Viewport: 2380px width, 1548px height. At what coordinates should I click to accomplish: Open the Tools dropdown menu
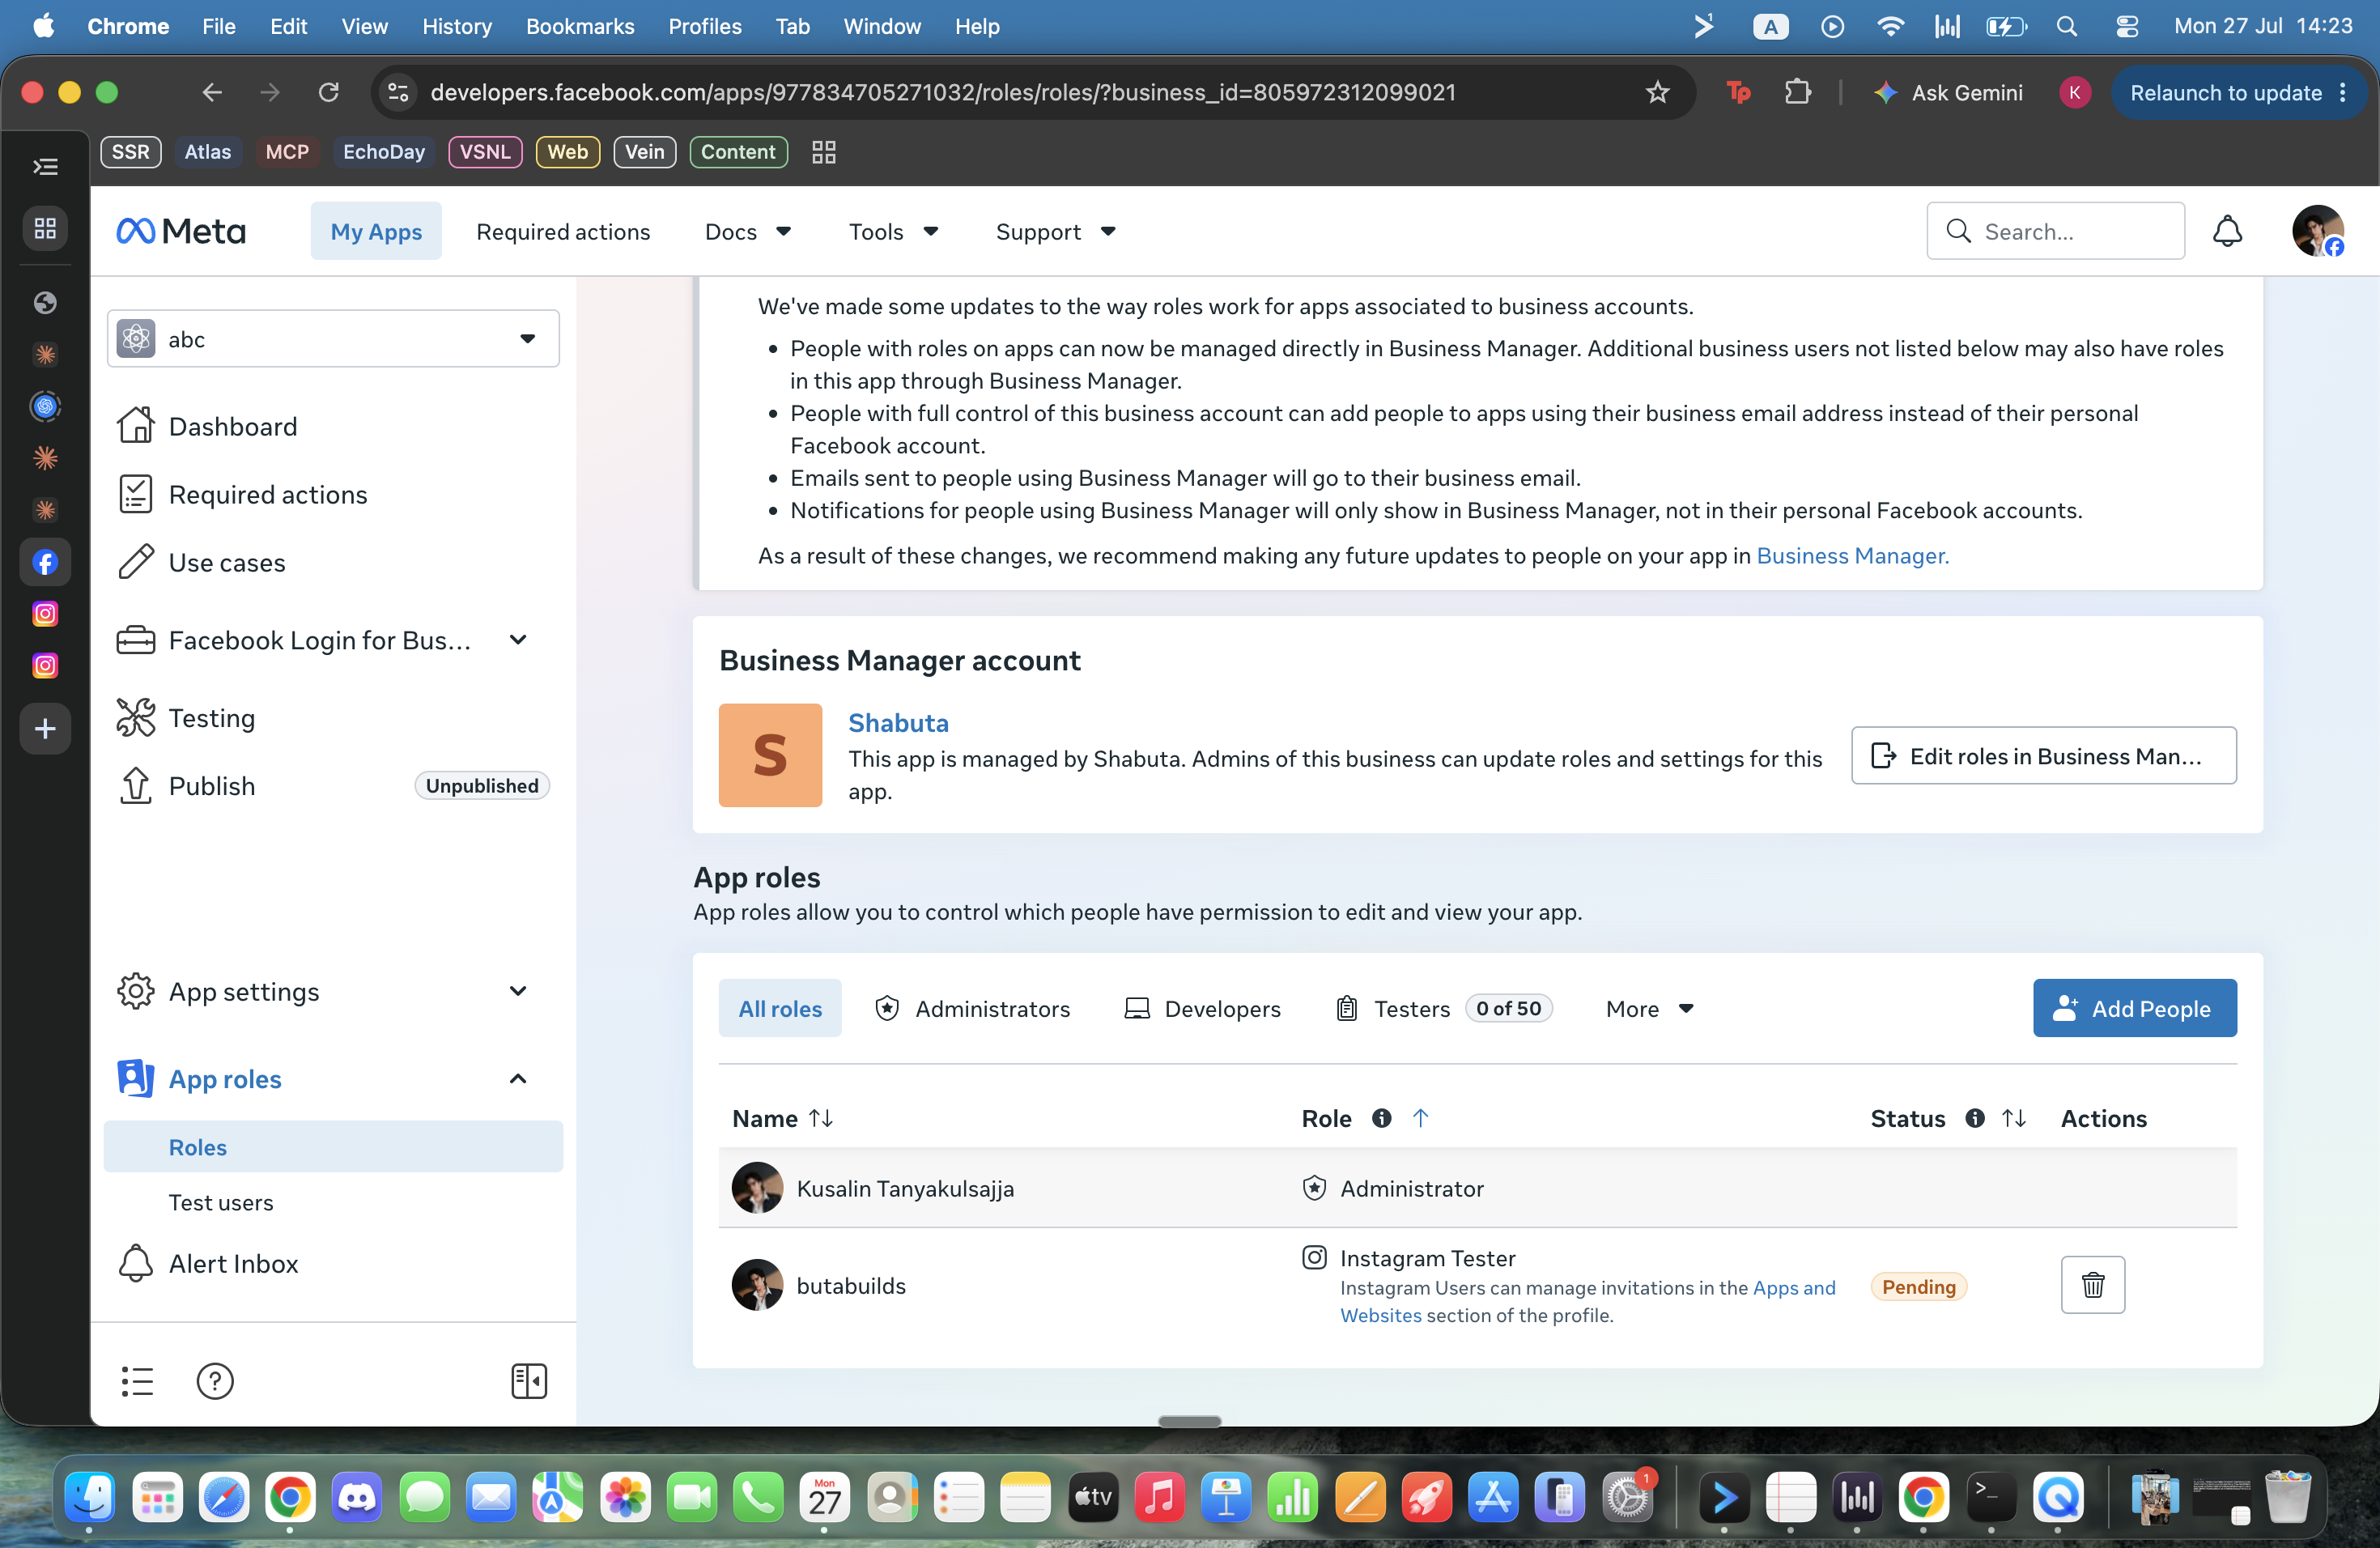pyautogui.click(x=893, y=231)
